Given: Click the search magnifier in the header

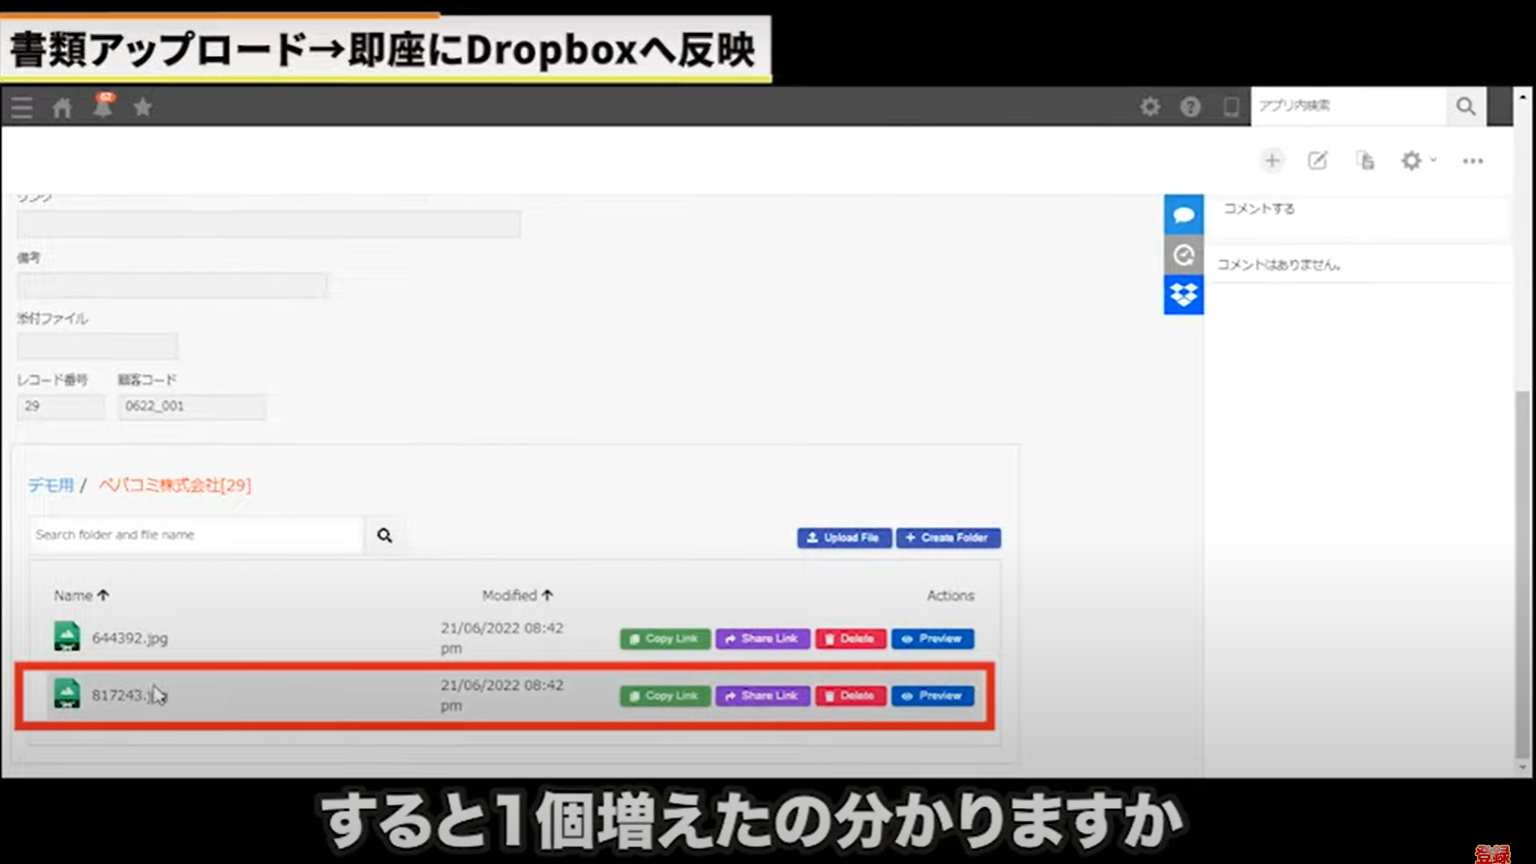Looking at the screenshot, I should tap(1466, 106).
